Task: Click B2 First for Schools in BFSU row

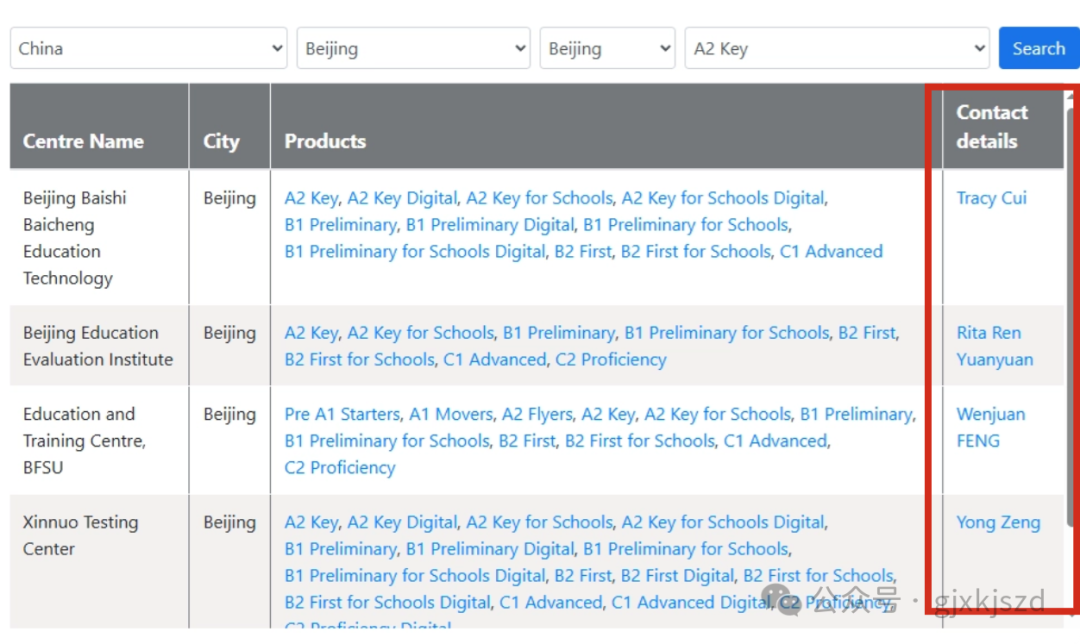Action: tap(640, 442)
